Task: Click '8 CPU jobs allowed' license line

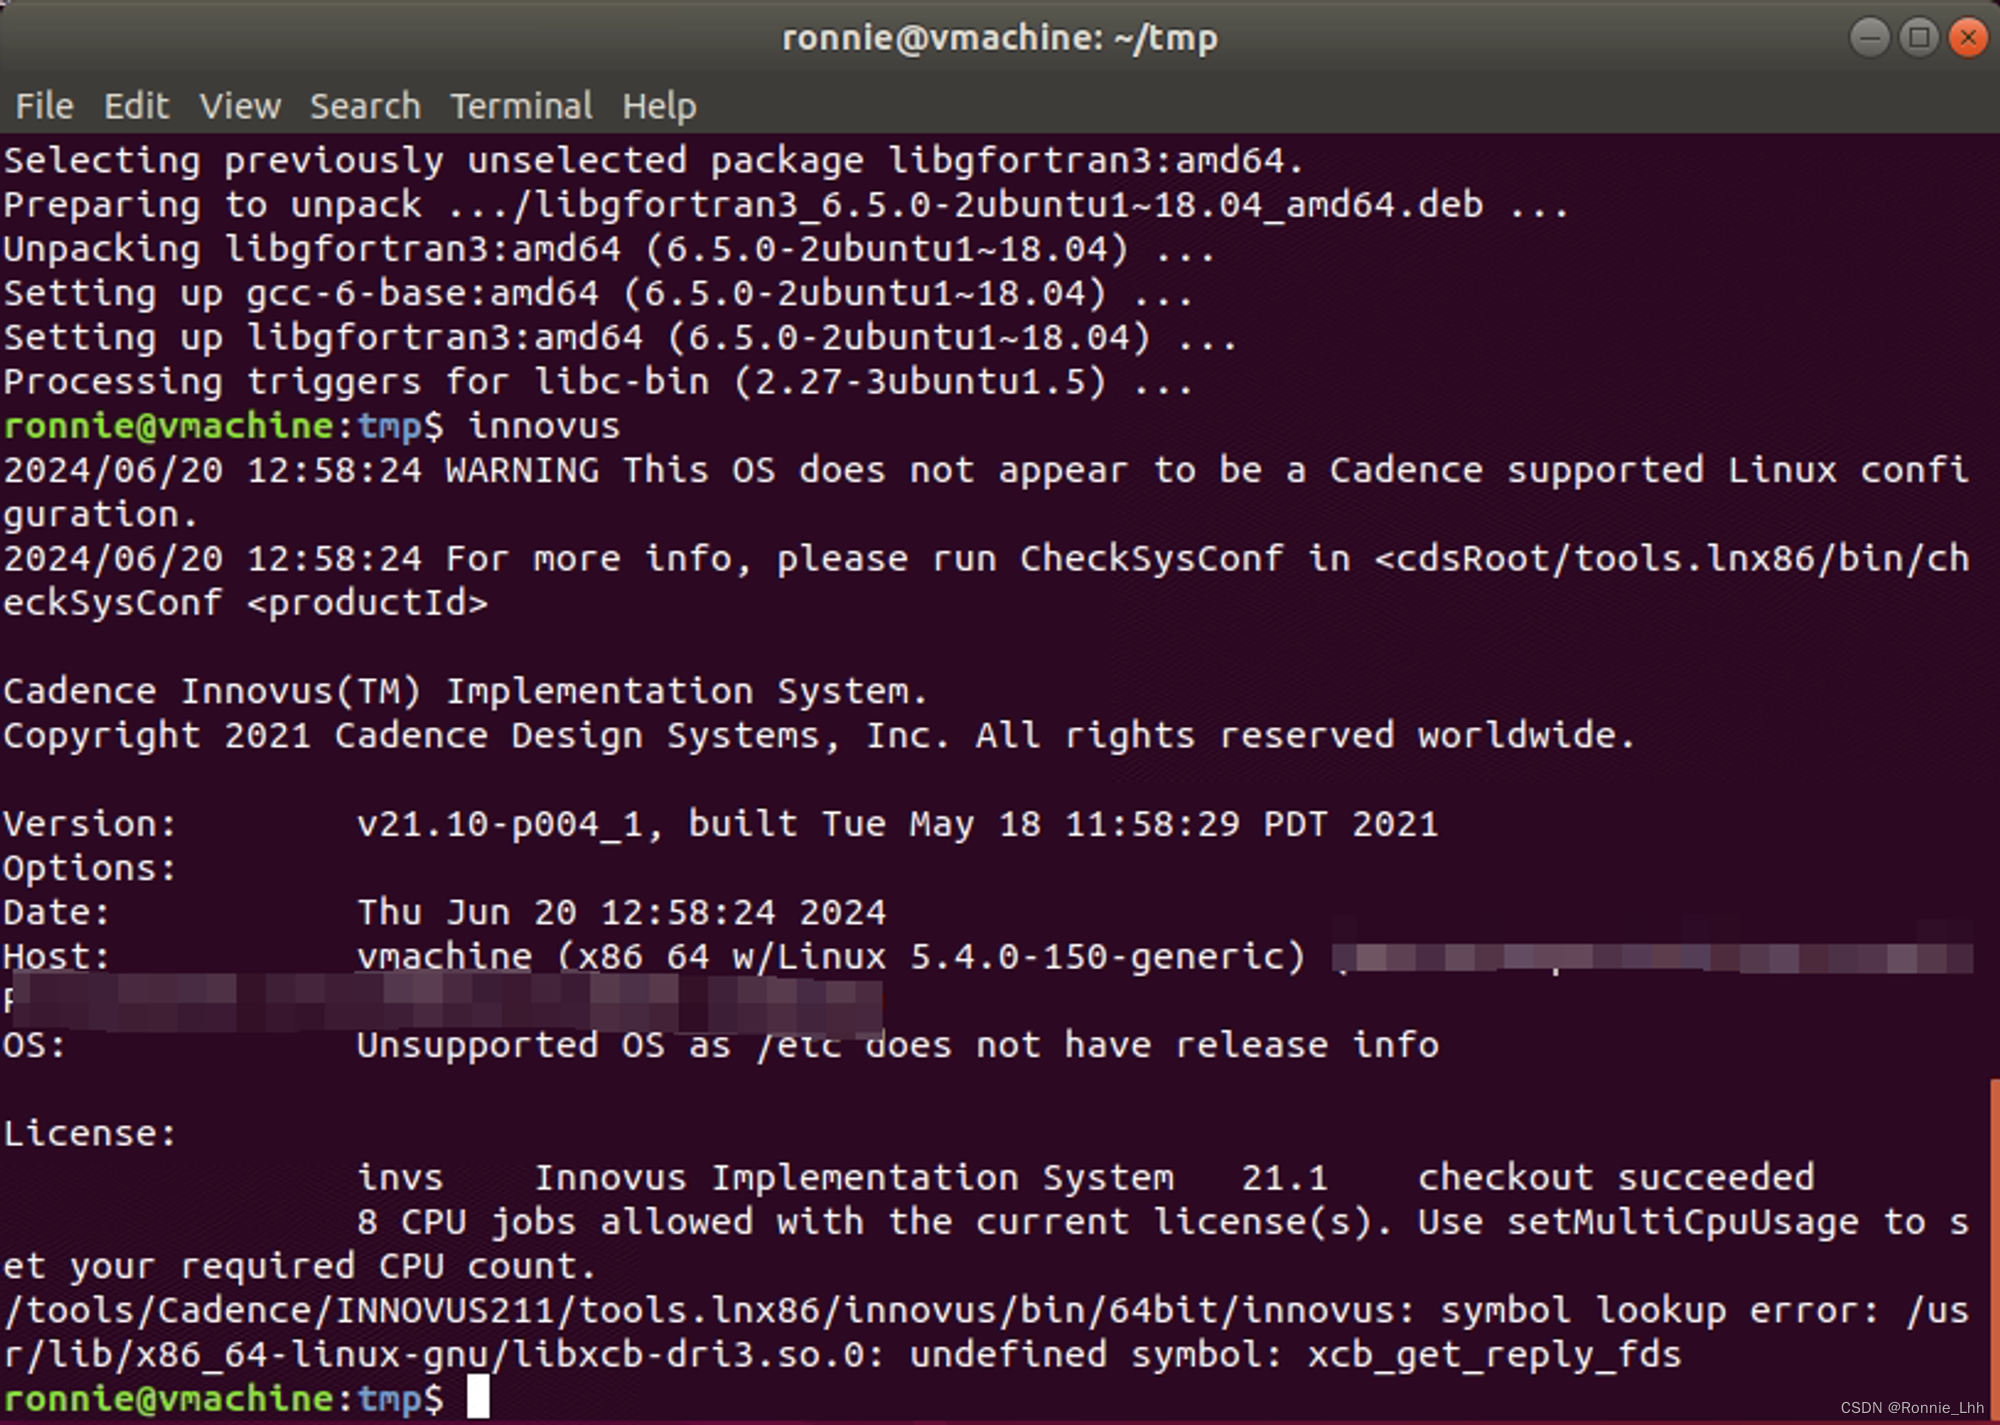Action: [985, 1243]
